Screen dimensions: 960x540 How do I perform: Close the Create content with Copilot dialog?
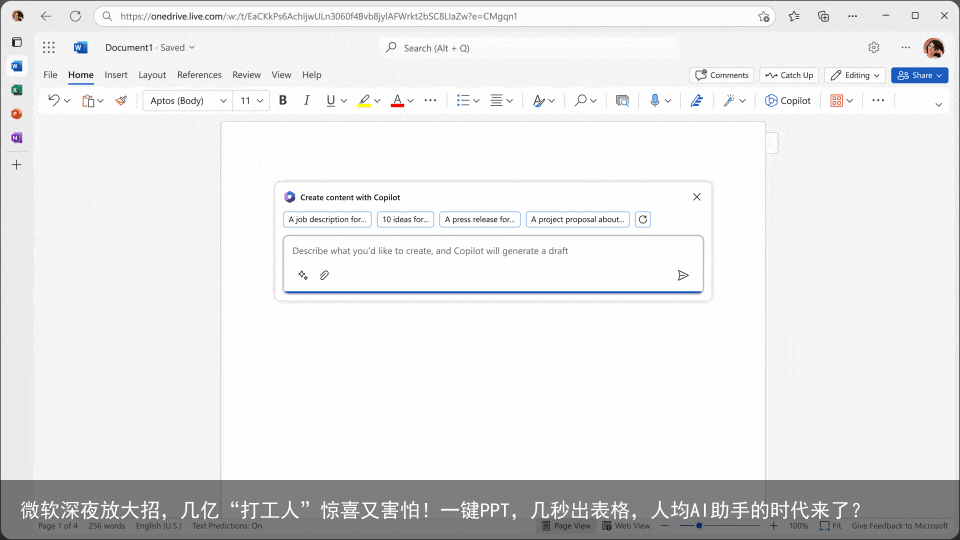point(697,197)
